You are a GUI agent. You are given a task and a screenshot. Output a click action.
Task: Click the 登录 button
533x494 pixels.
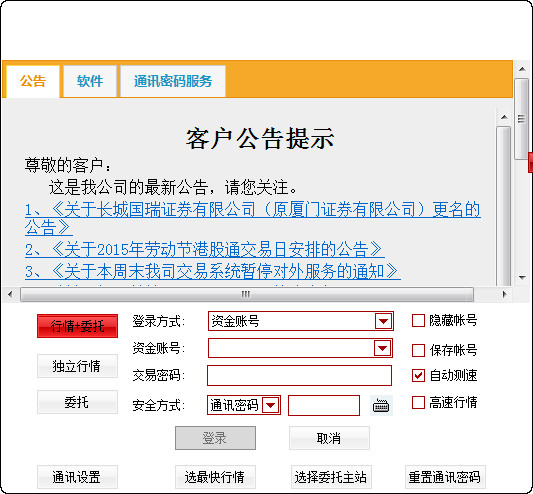coord(215,438)
